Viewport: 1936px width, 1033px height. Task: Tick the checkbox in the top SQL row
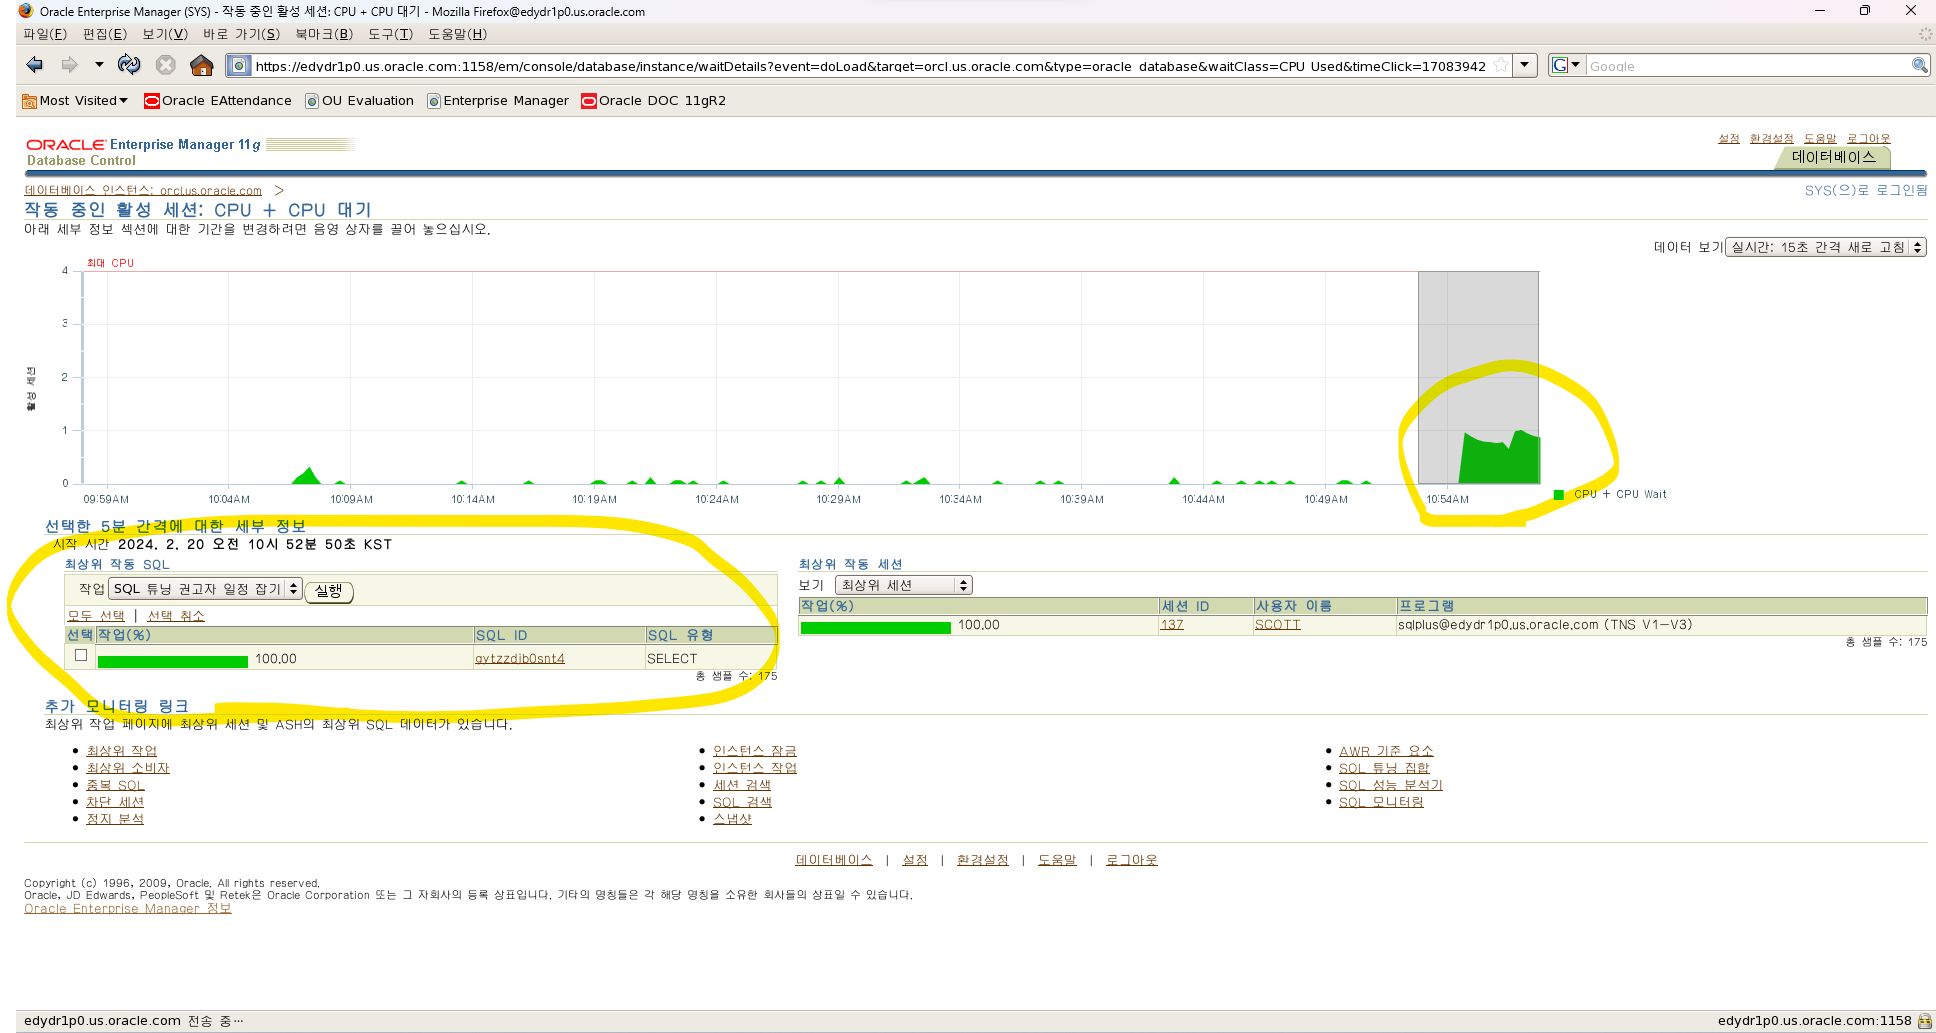tap(81, 655)
